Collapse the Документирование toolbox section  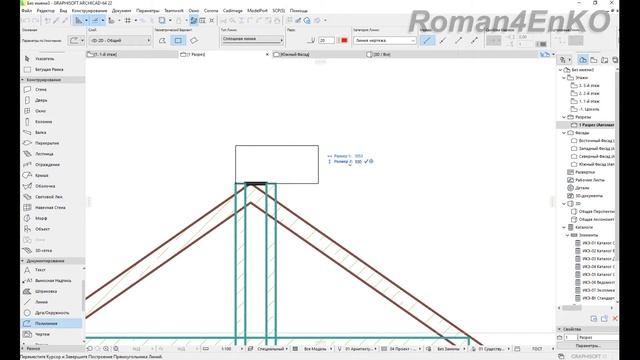[x=23, y=260]
